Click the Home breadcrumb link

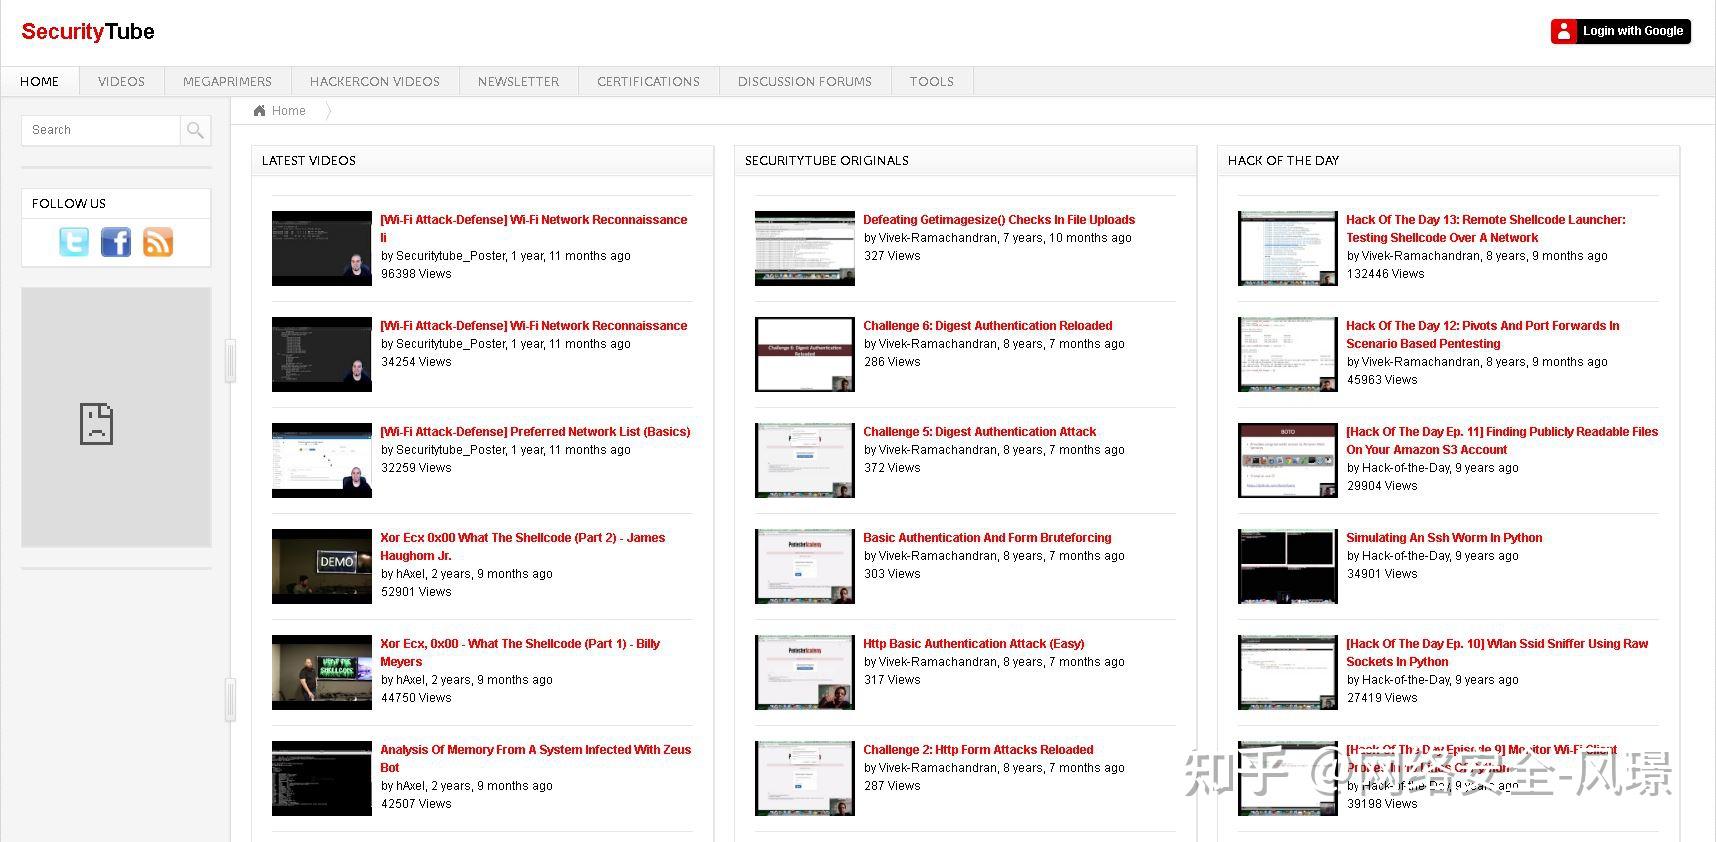[x=289, y=111]
